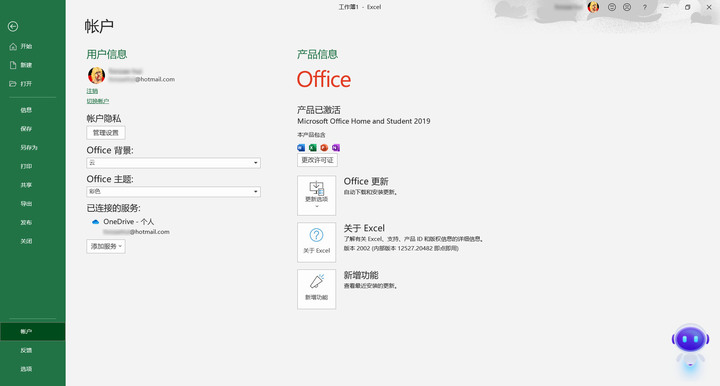Click the Word product icon
Image resolution: width=720 pixels, height=386 pixels.
[301, 148]
